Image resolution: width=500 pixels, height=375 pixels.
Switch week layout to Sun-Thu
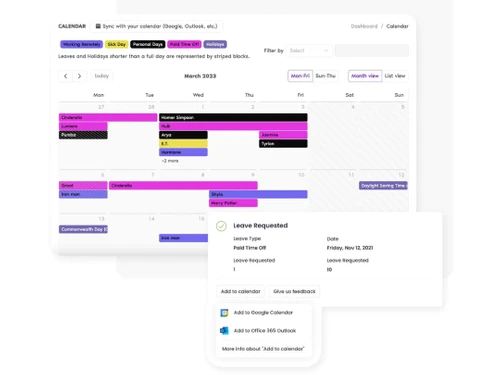pyautogui.click(x=325, y=76)
